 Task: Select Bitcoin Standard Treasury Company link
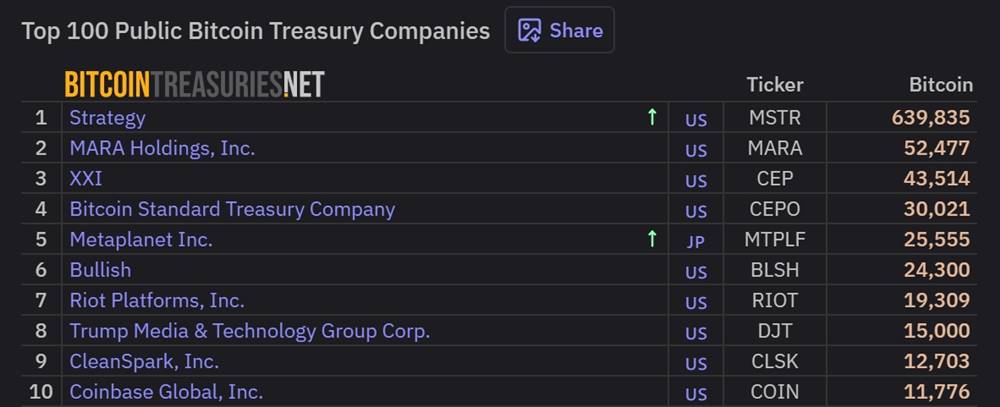click(x=232, y=209)
